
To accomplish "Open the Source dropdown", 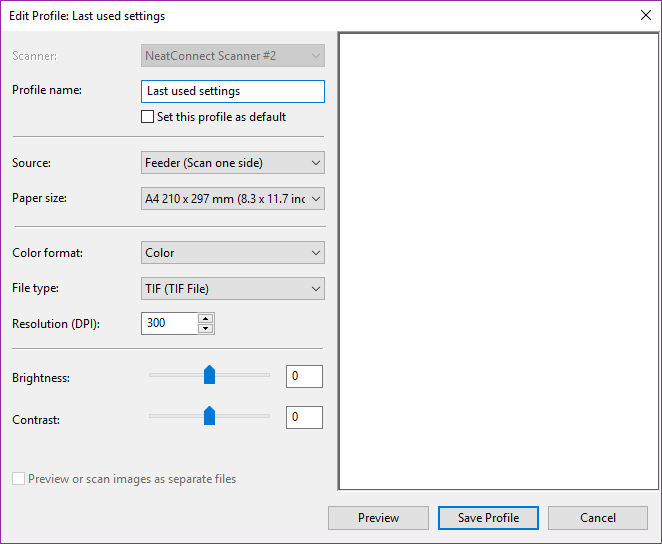I will point(233,162).
